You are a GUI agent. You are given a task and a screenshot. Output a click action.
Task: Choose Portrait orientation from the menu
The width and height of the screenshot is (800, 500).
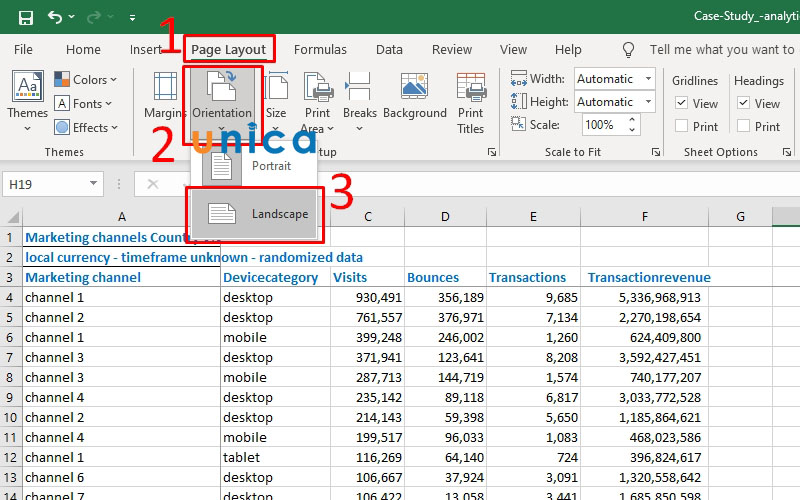pos(254,166)
